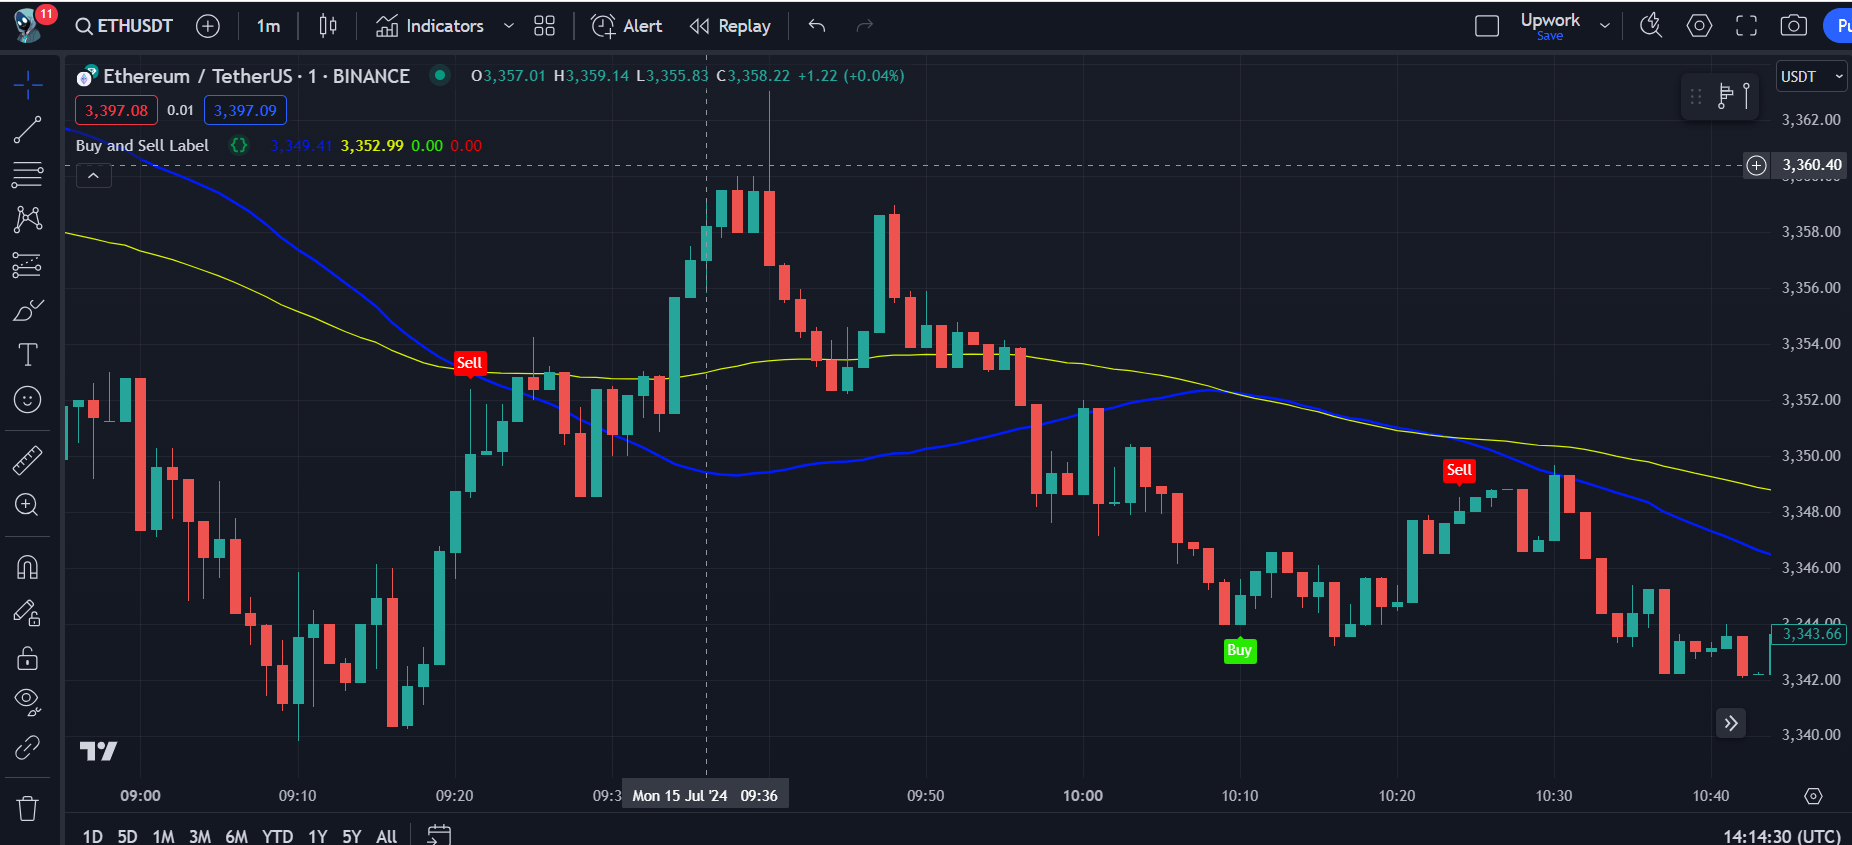The width and height of the screenshot is (1852, 845).
Task: Expand the Upwork layout dropdown arrow
Action: click(1605, 26)
